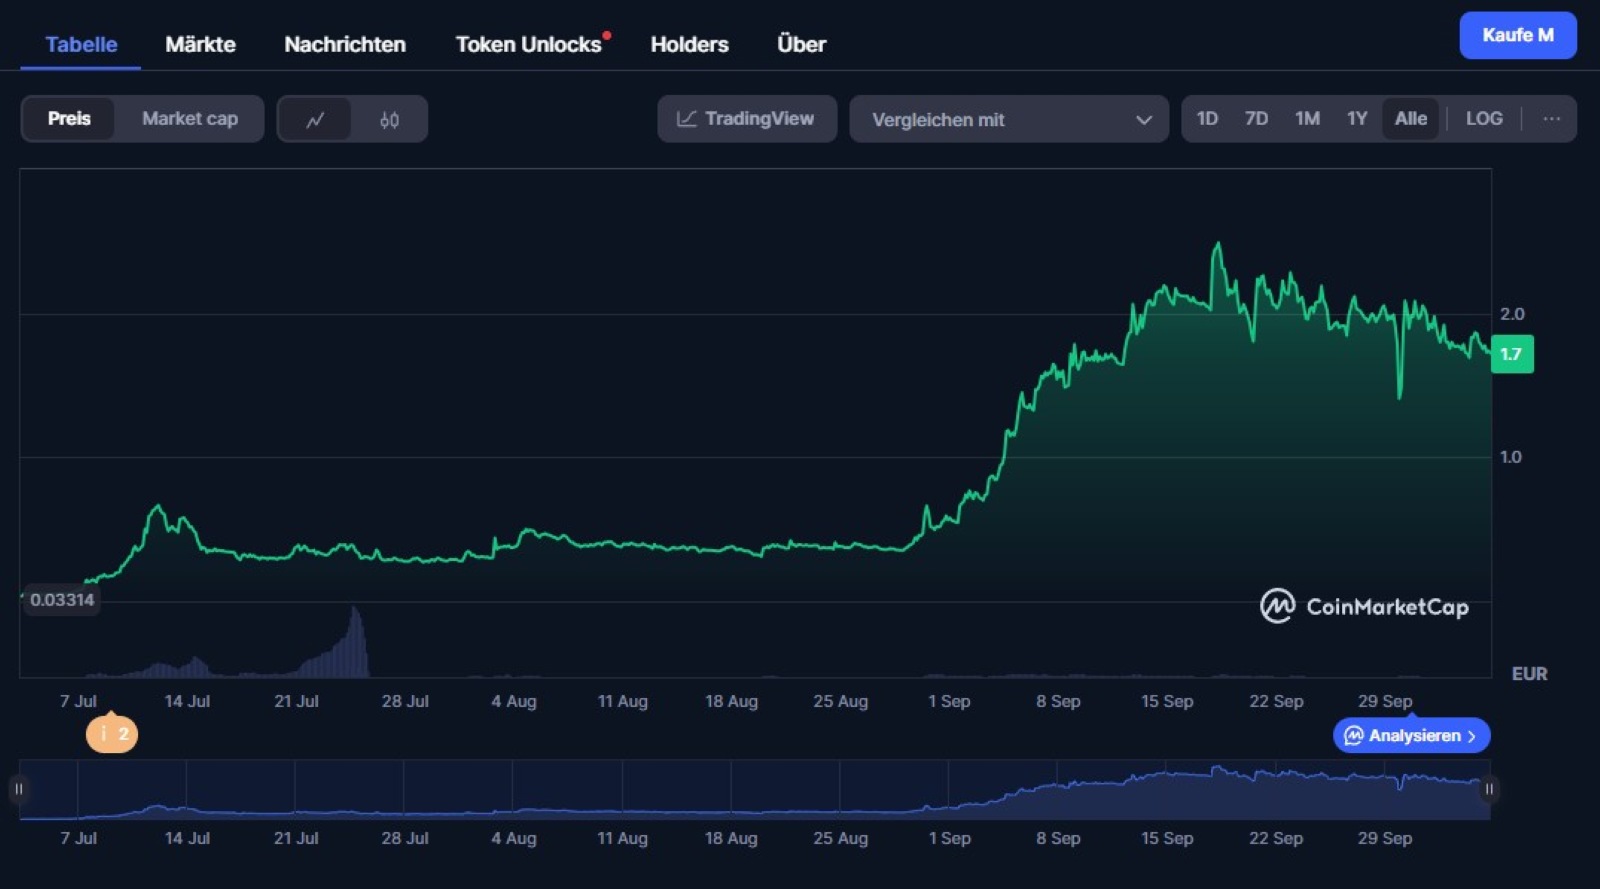Toggle the Market cap chart mode

(189, 119)
